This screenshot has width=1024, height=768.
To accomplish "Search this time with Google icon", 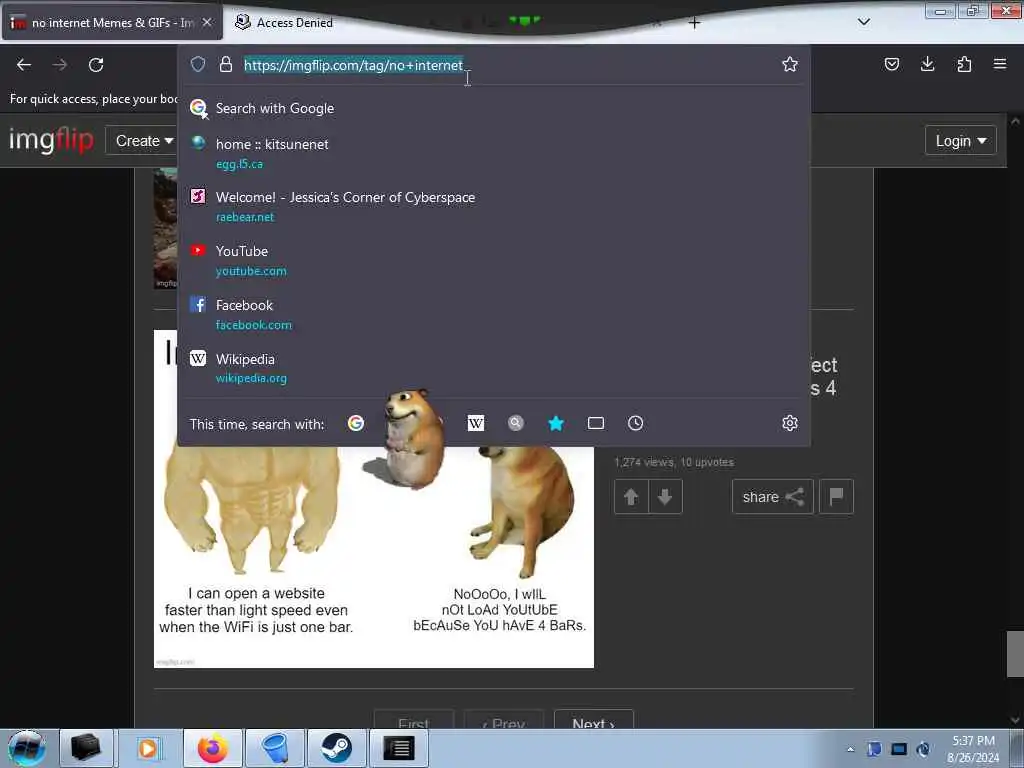I will (356, 423).
